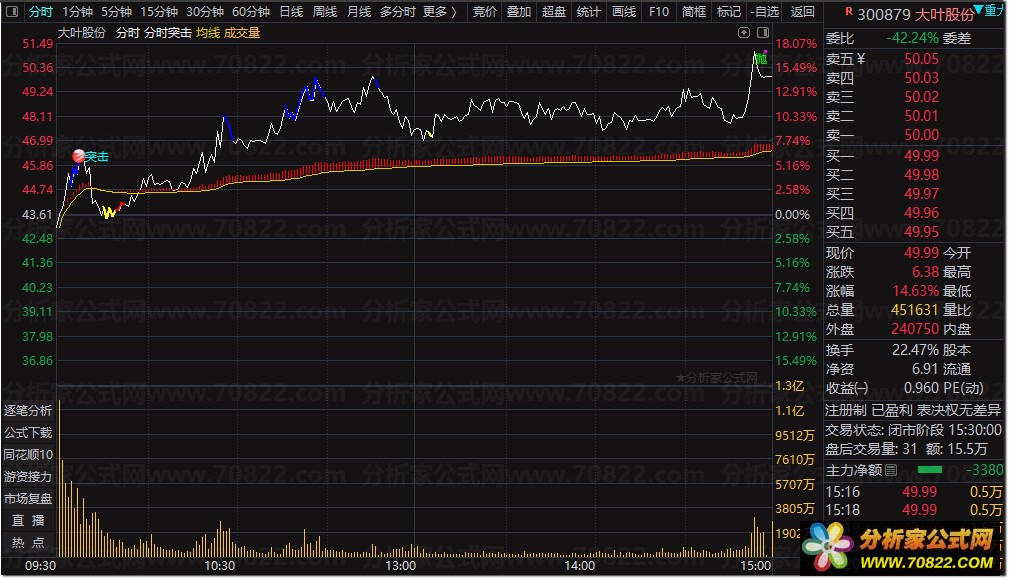This screenshot has height=579, width=1010.
Task: Select the 30分钟 period tab
Action: pyautogui.click(x=205, y=12)
